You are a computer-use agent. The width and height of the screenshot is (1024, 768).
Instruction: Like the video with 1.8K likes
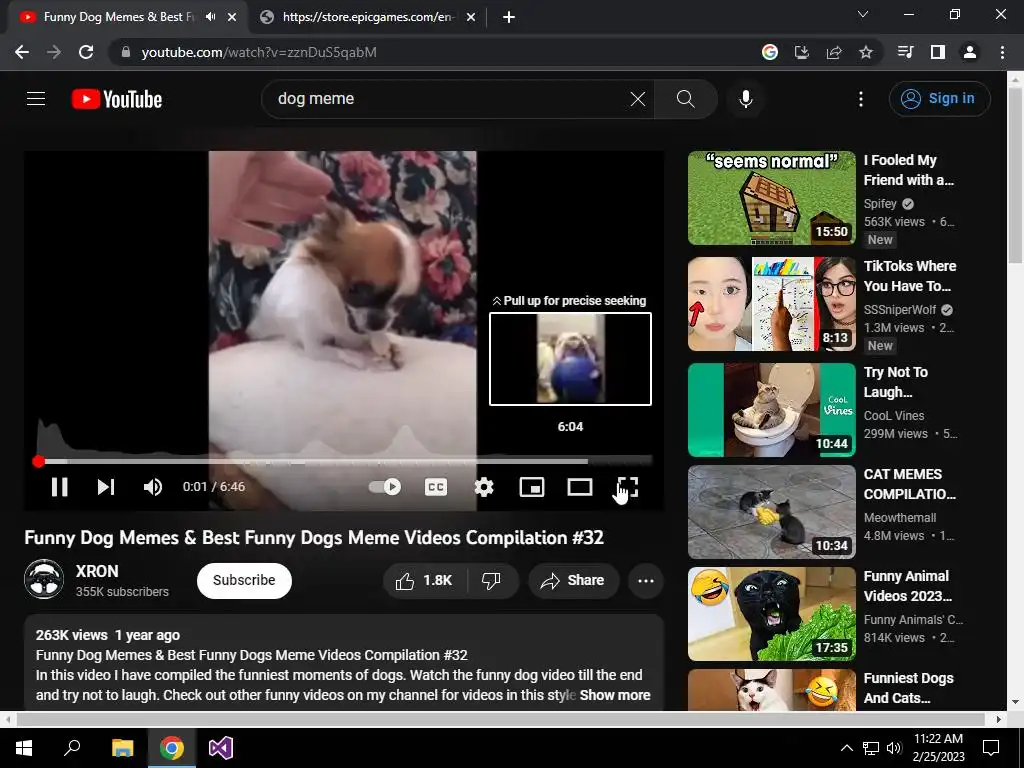tap(424, 581)
